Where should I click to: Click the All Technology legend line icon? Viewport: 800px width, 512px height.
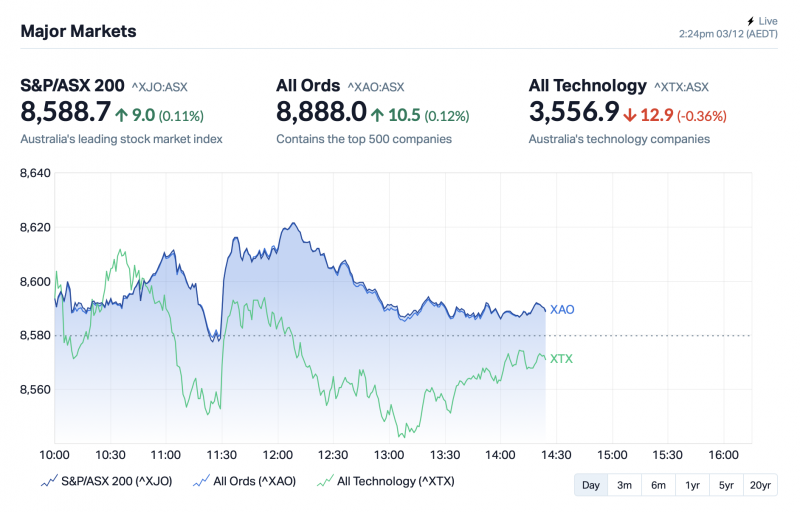325,481
